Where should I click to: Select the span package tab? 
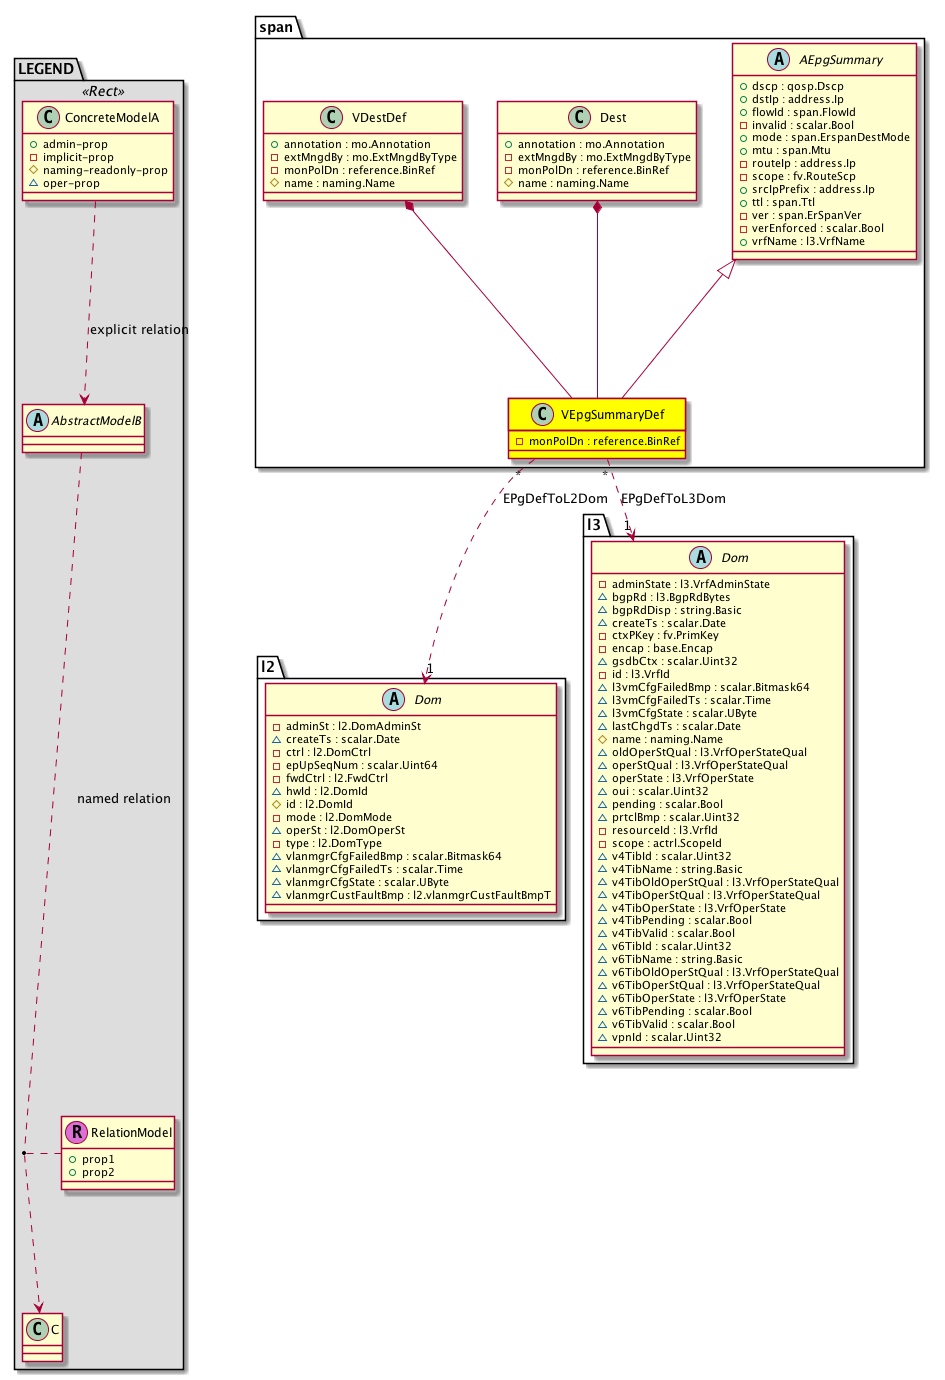(276, 27)
